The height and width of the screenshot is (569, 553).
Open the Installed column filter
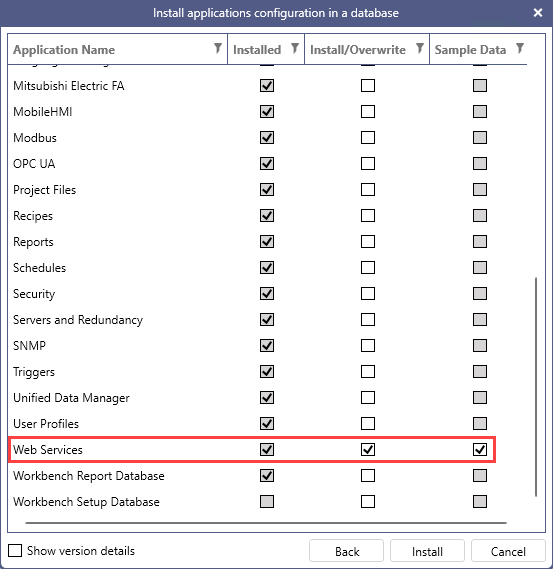click(295, 48)
